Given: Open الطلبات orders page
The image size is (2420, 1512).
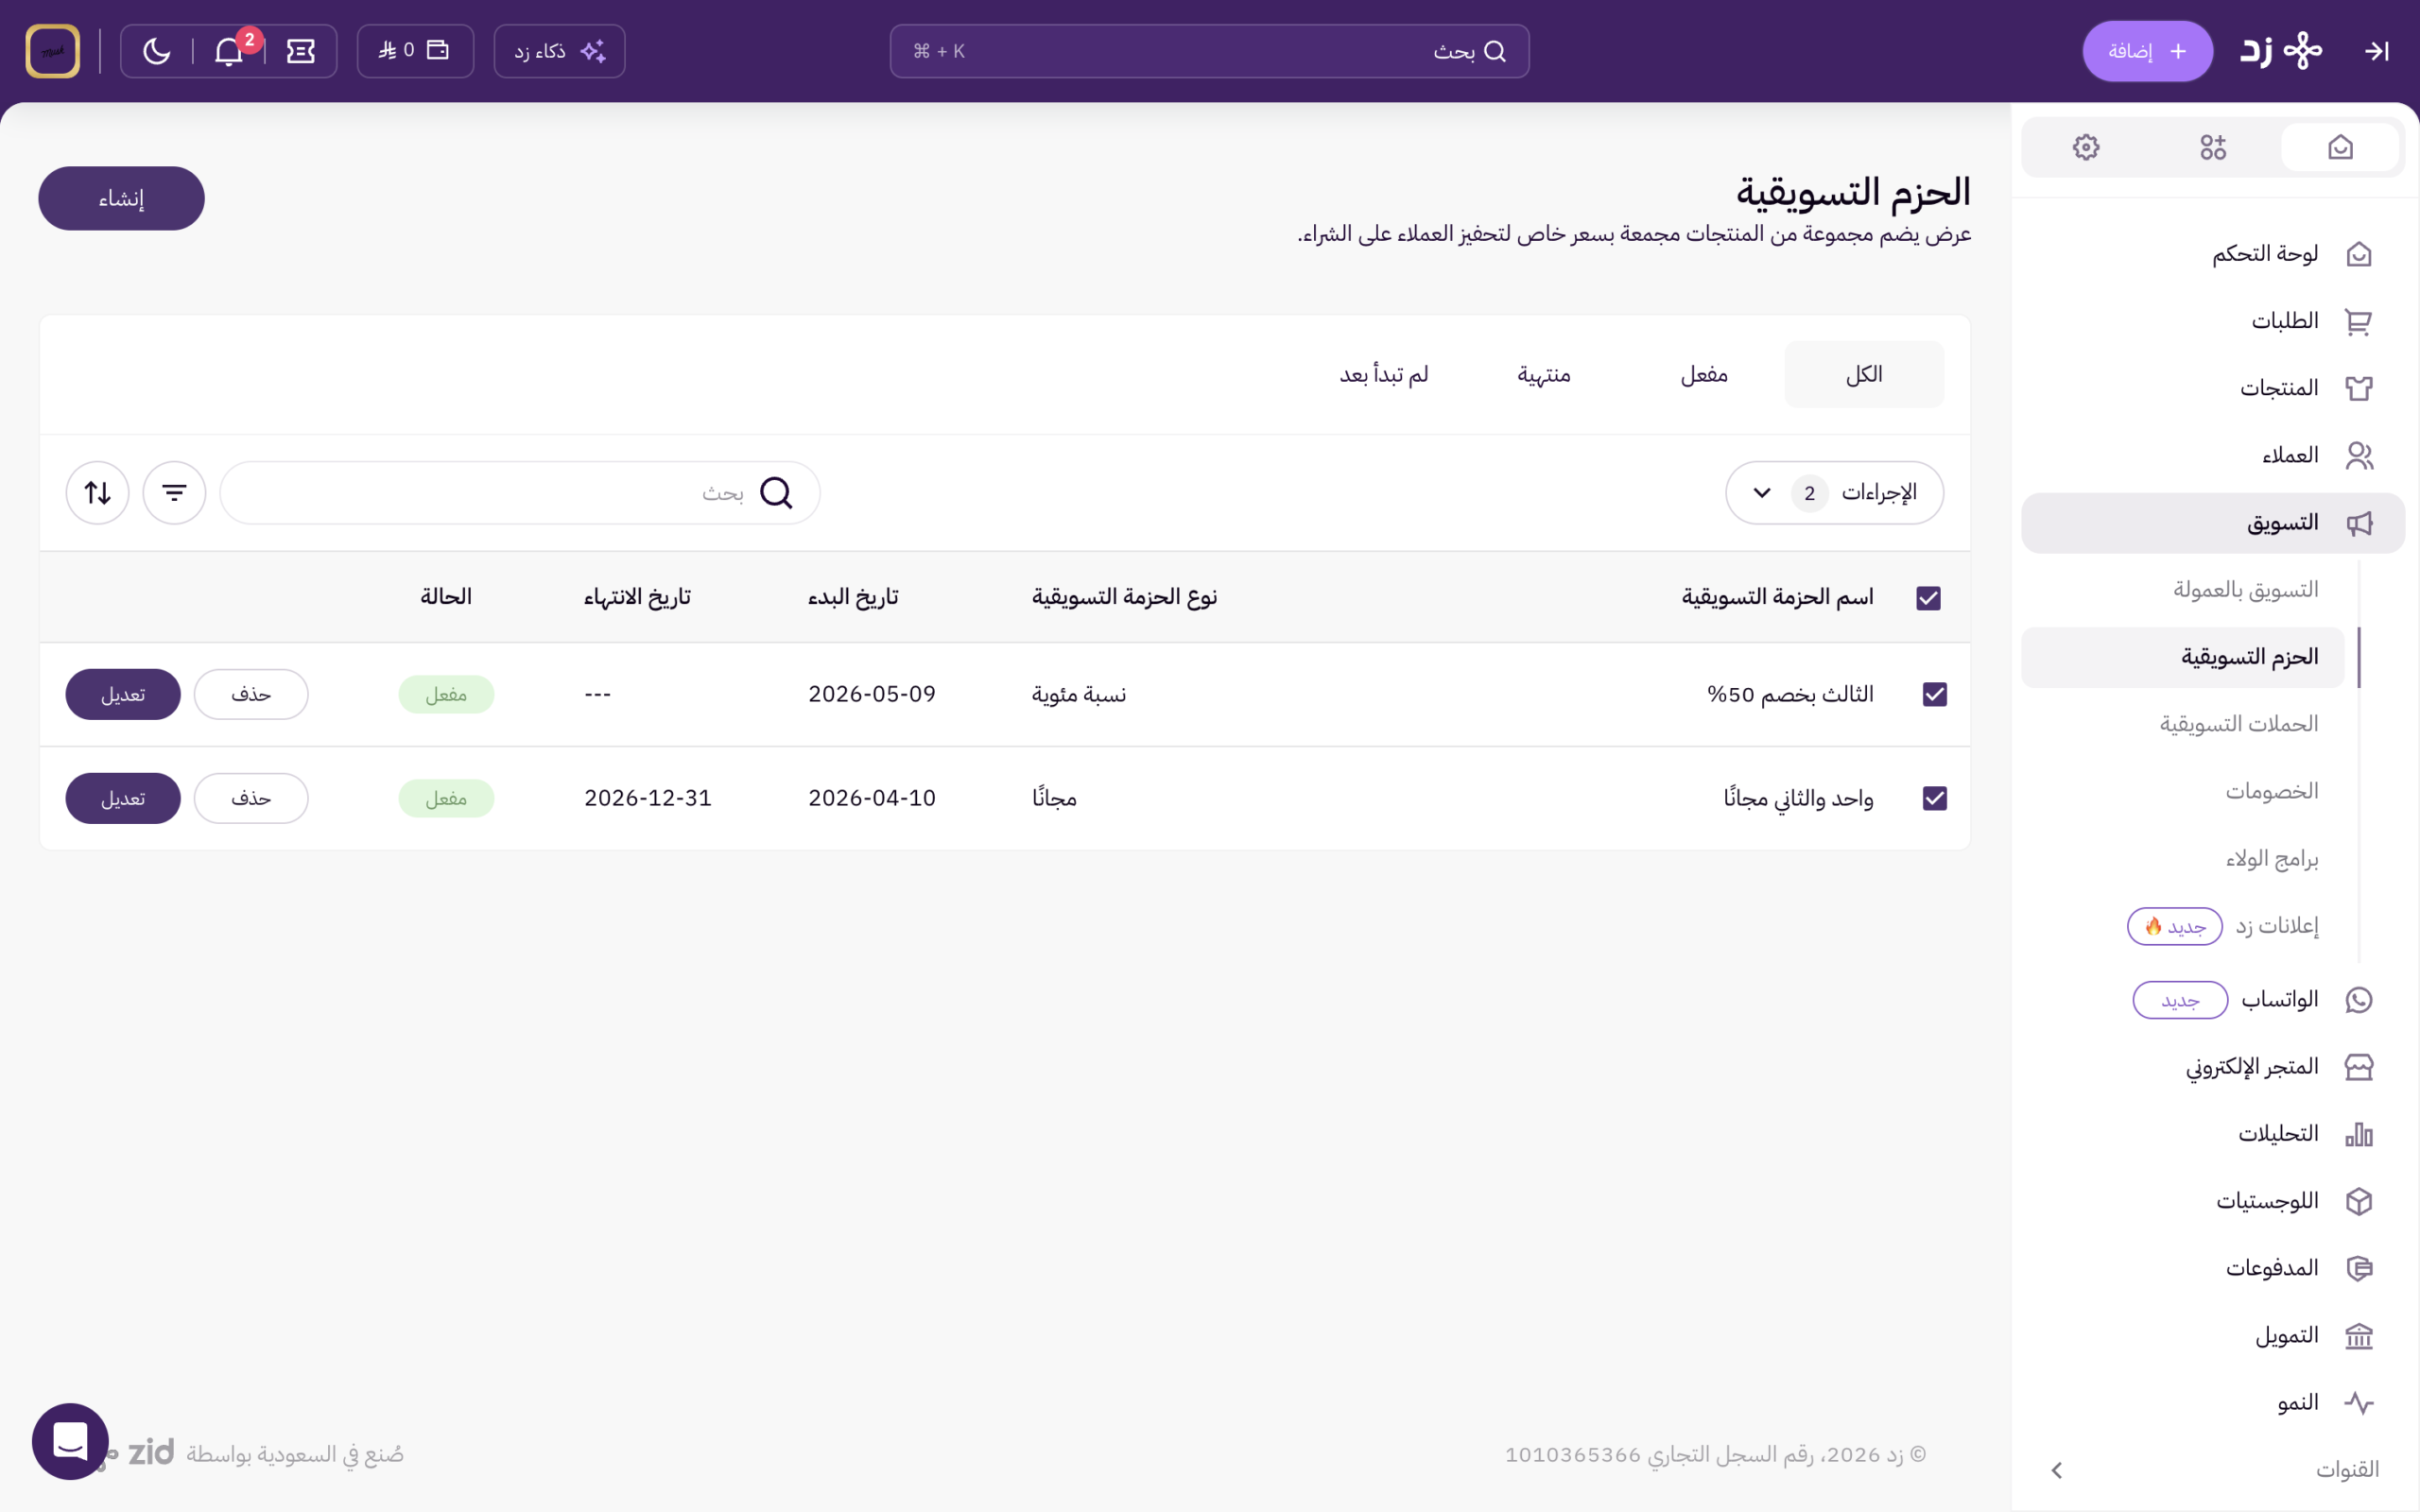Looking at the screenshot, I should [x=2213, y=321].
